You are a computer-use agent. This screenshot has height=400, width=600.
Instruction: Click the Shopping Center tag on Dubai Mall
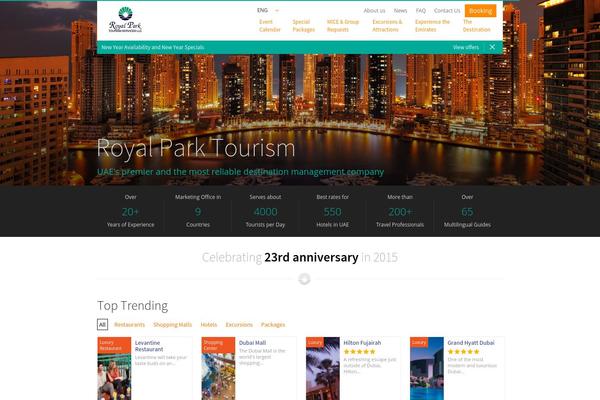(x=218, y=345)
